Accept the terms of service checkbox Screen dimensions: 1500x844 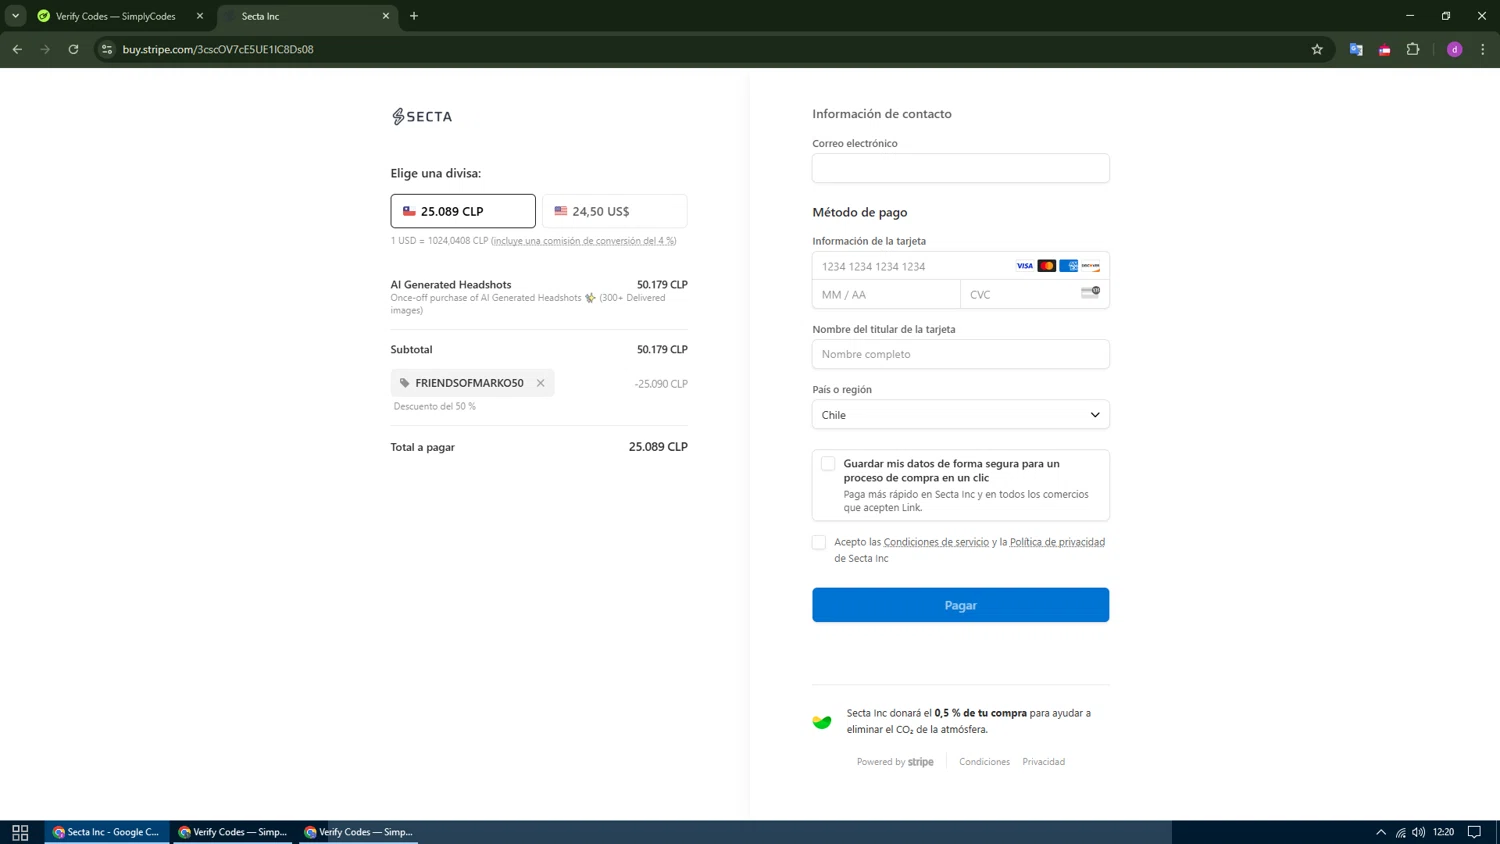coord(819,542)
